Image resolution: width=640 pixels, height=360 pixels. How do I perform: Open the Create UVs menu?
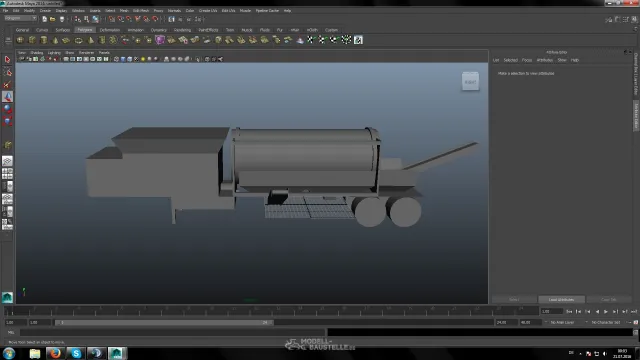[208, 11]
